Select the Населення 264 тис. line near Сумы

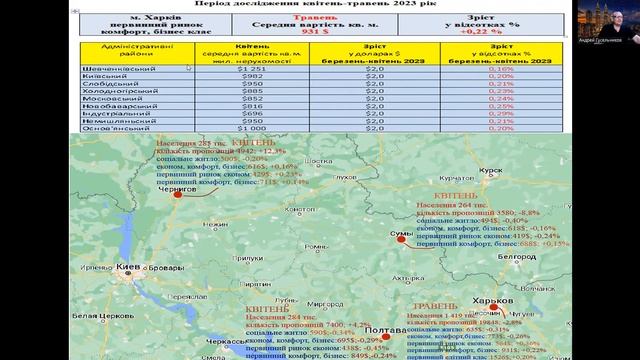coord(452,205)
